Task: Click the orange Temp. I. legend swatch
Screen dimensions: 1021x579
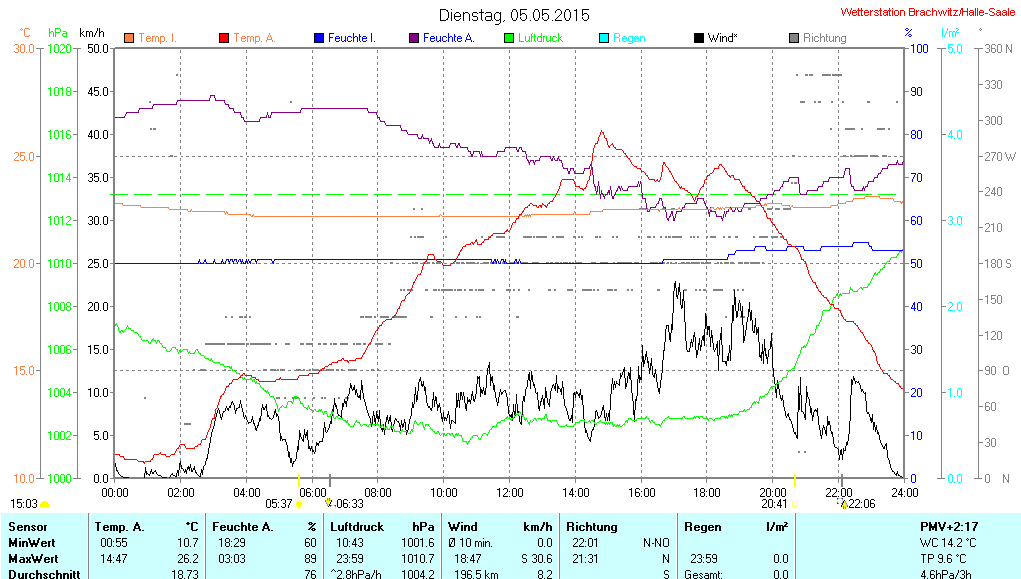Action: (129, 38)
